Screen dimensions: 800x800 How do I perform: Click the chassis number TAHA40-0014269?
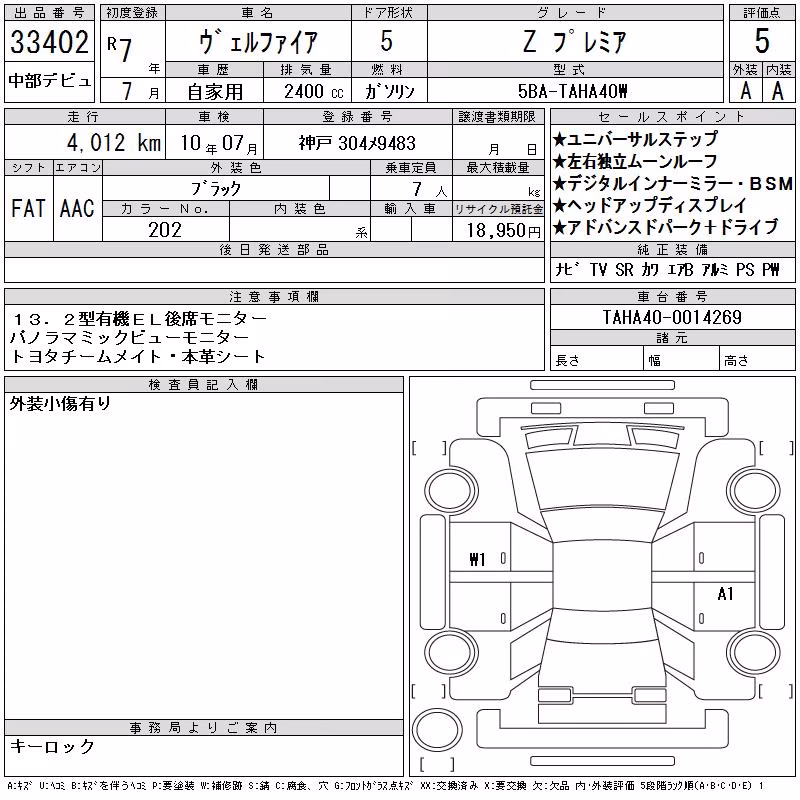tap(672, 317)
